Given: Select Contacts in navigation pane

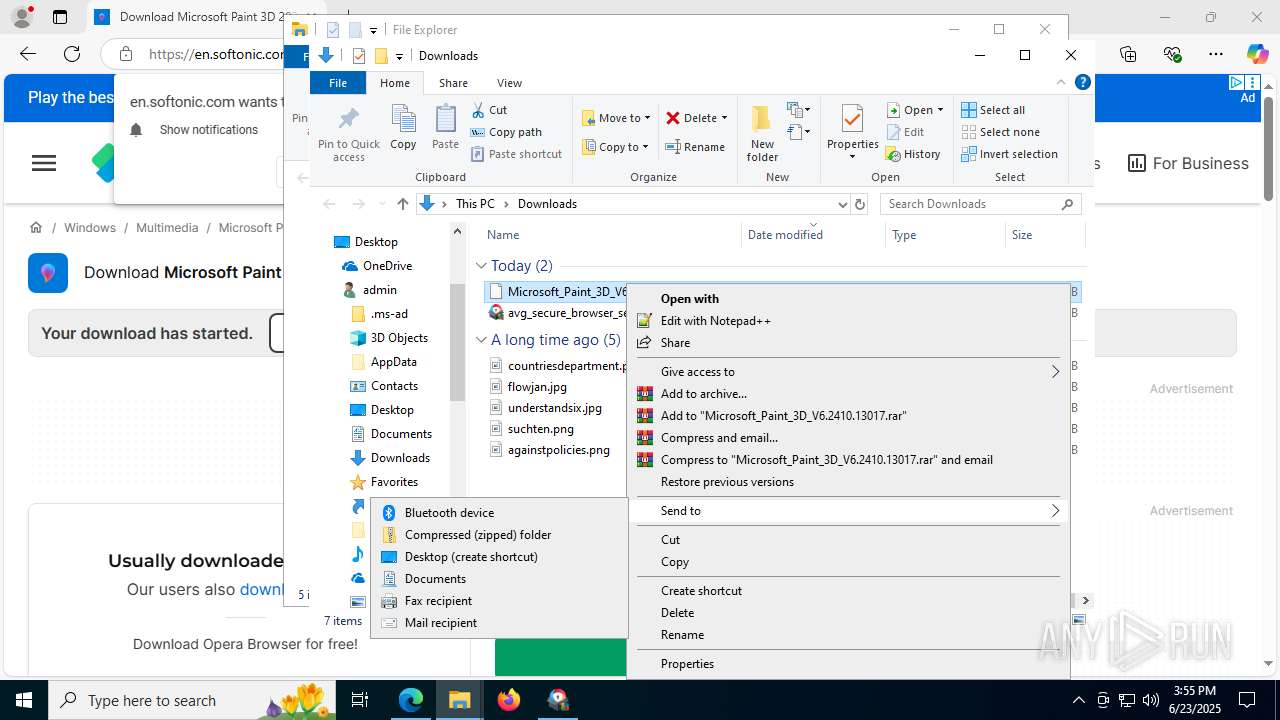Looking at the screenshot, I should pos(394,386).
